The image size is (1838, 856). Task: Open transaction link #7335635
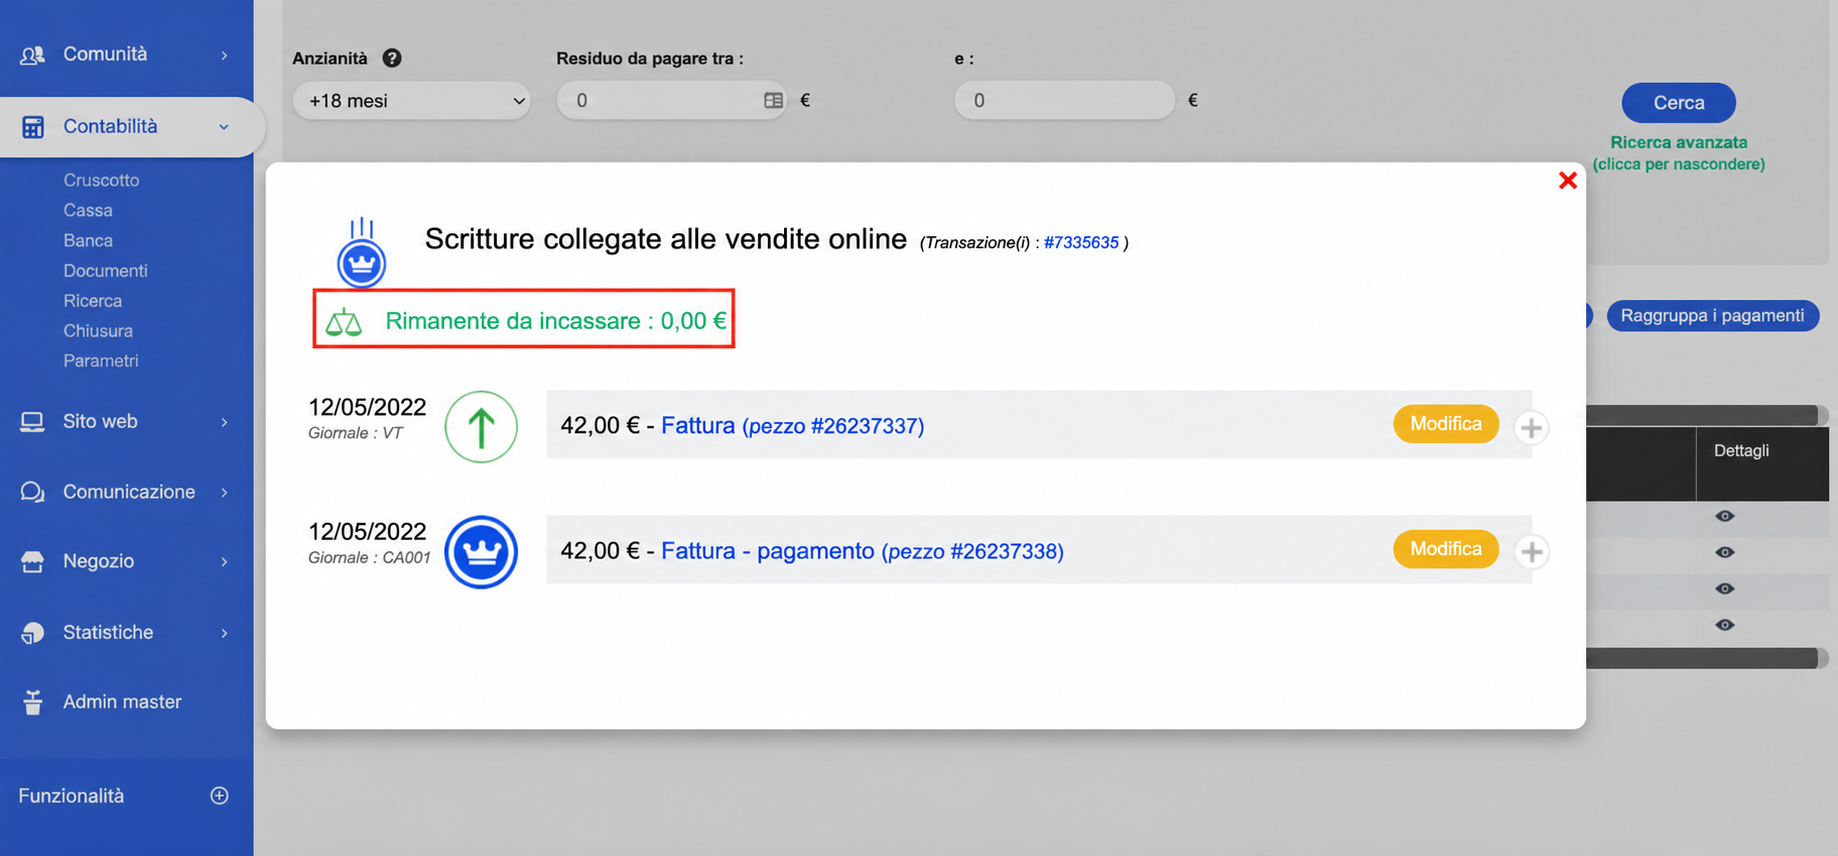pyautogui.click(x=1081, y=242)
